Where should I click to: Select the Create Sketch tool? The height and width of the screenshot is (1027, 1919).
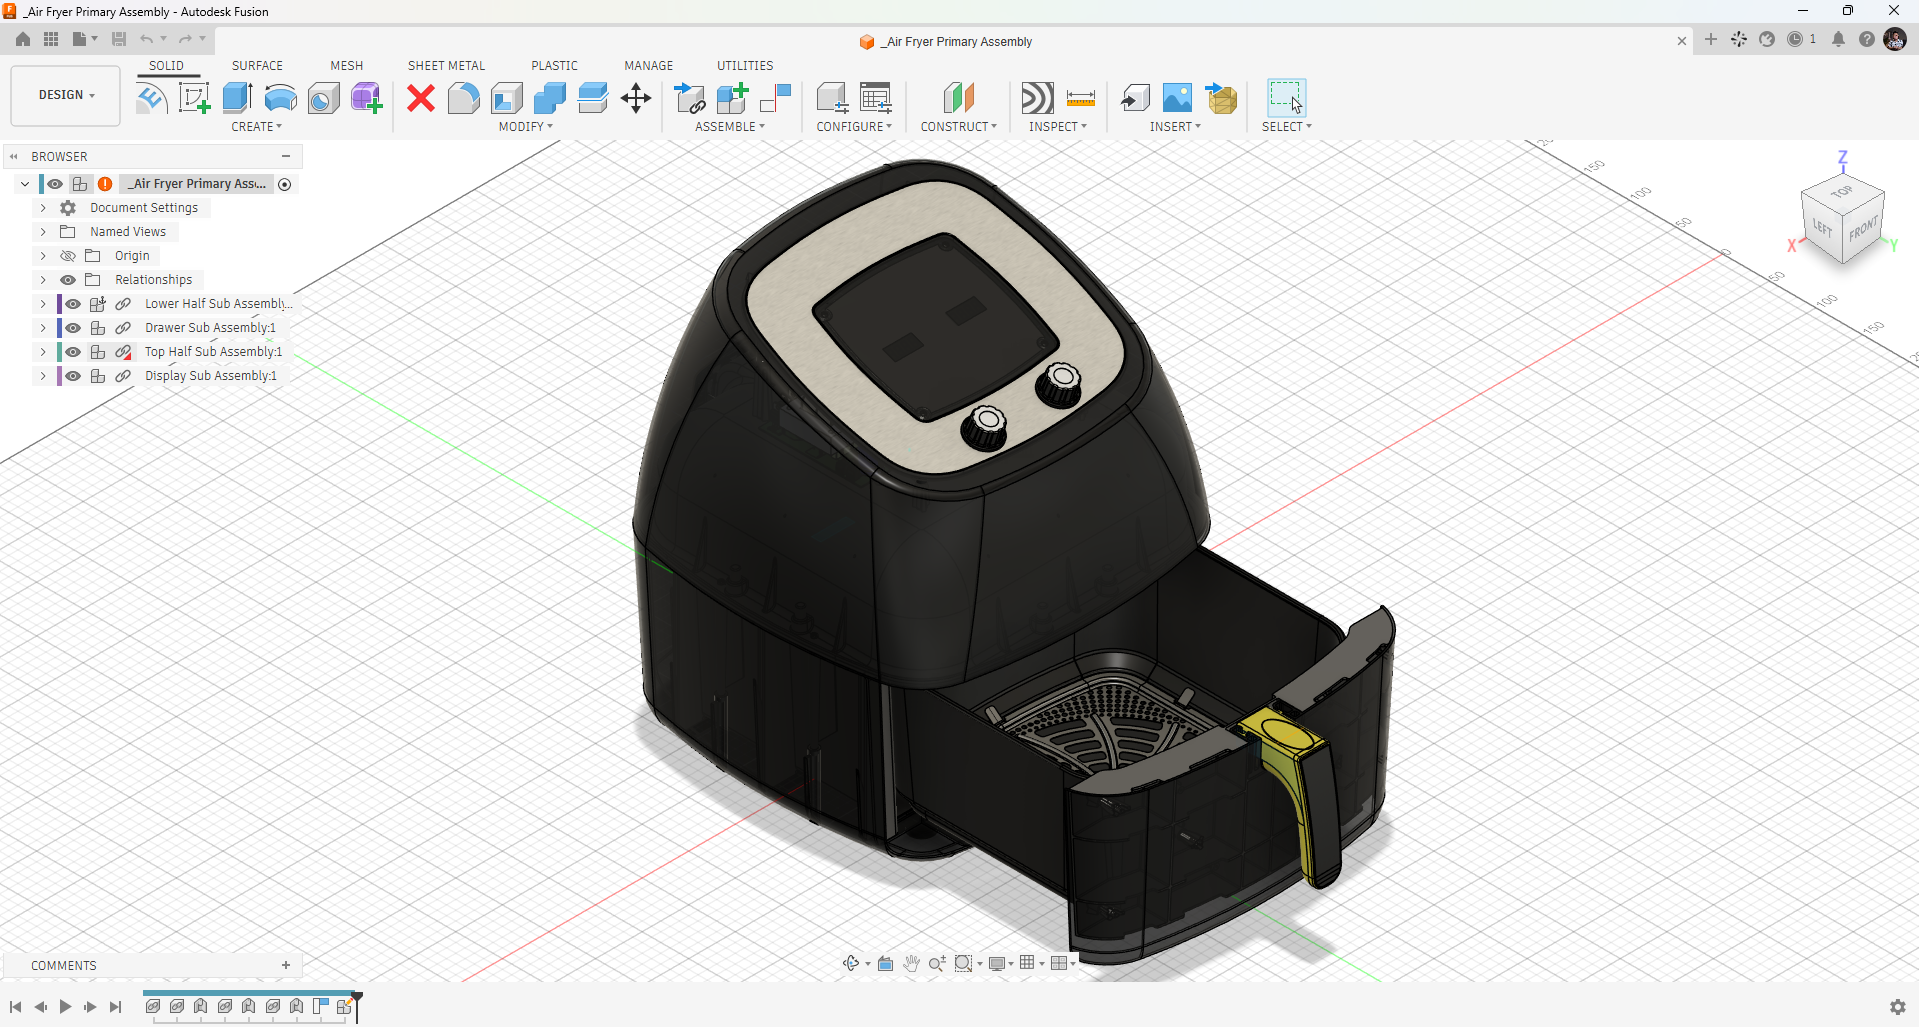(194, 98)
